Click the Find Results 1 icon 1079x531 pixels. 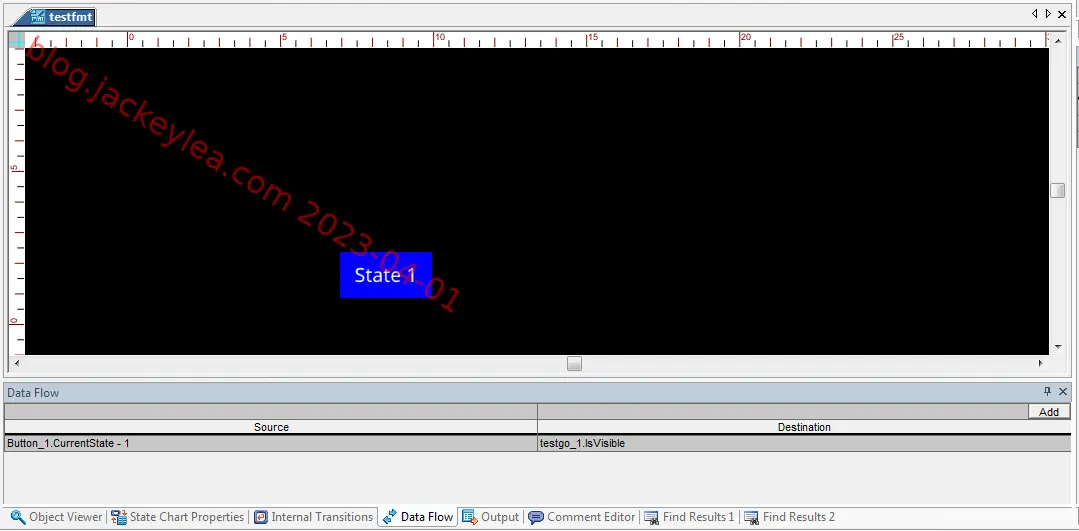pos(652,517)
